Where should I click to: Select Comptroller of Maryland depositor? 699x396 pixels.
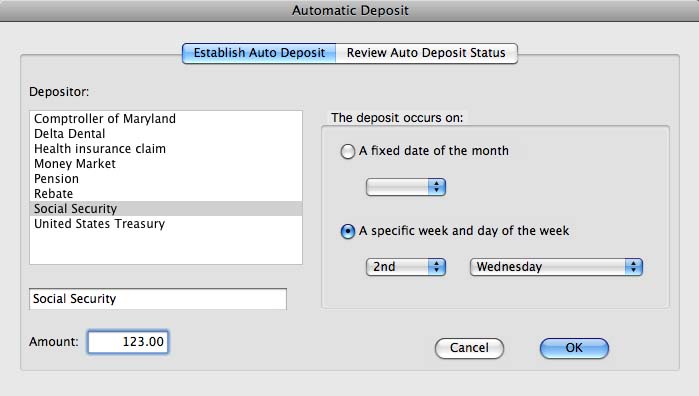[x=166, y=119]
